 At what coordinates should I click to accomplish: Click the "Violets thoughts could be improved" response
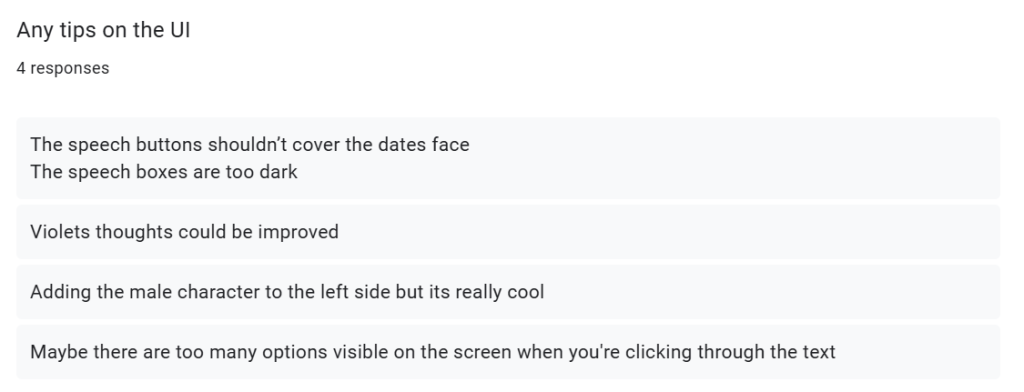coord(184,232)
